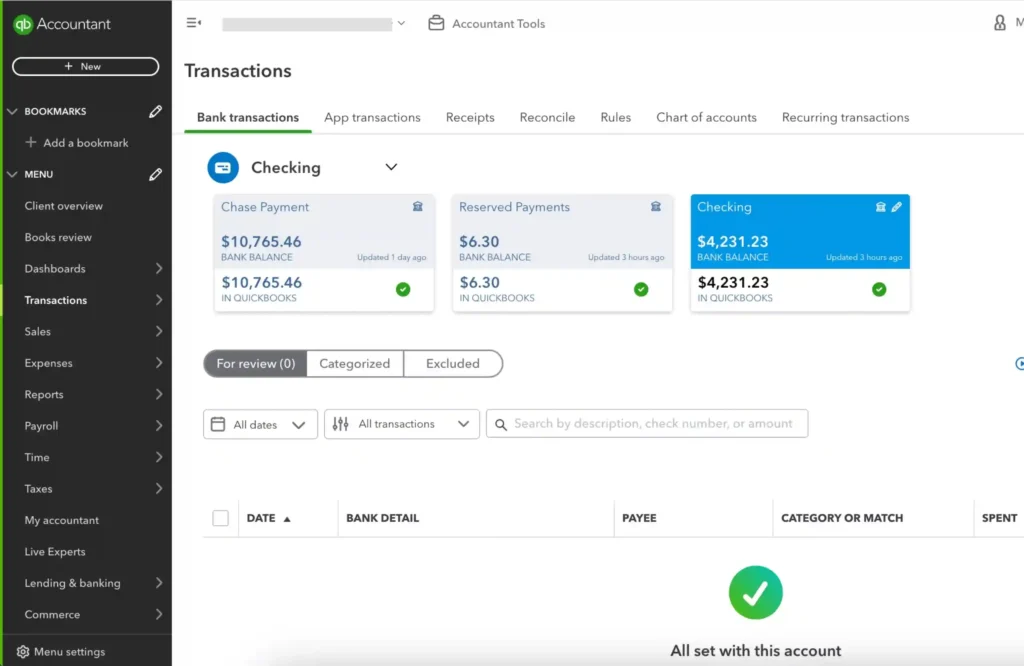Click bank icon on Reserved Payments card

(656, 206)
